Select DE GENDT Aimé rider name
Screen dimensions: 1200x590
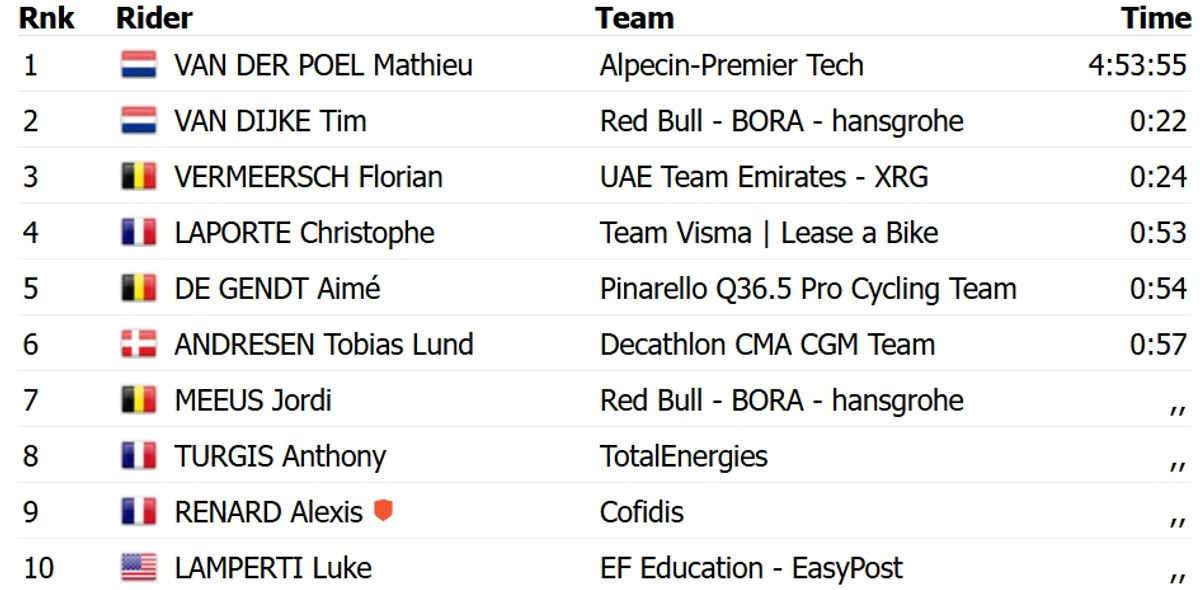pos(277,289)
